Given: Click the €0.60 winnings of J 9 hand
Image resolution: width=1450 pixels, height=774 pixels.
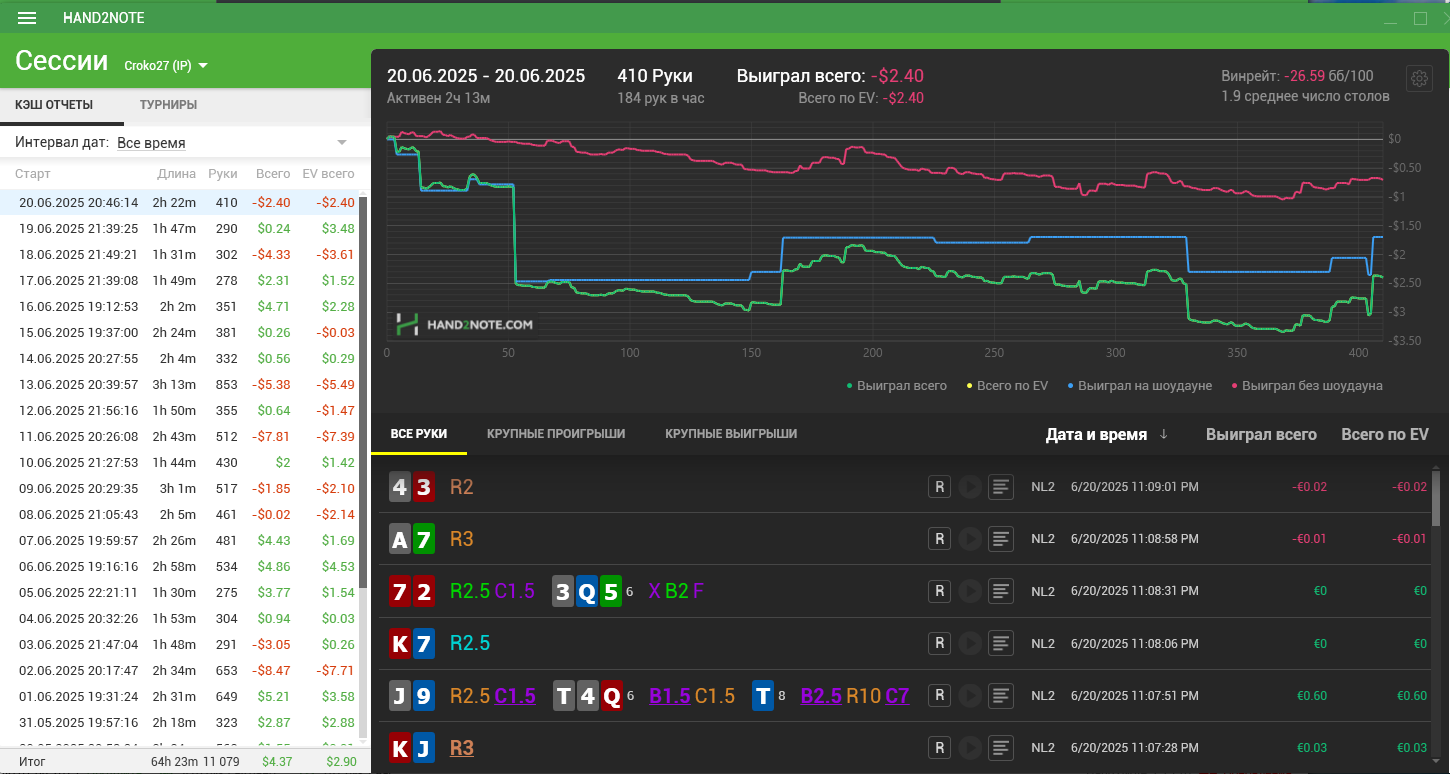Looking at the screenshot, I should point(1312,695).
